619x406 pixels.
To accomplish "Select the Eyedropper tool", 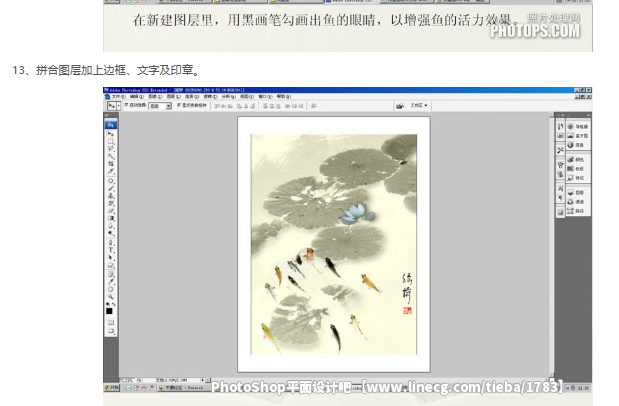I will coord(111,282).
